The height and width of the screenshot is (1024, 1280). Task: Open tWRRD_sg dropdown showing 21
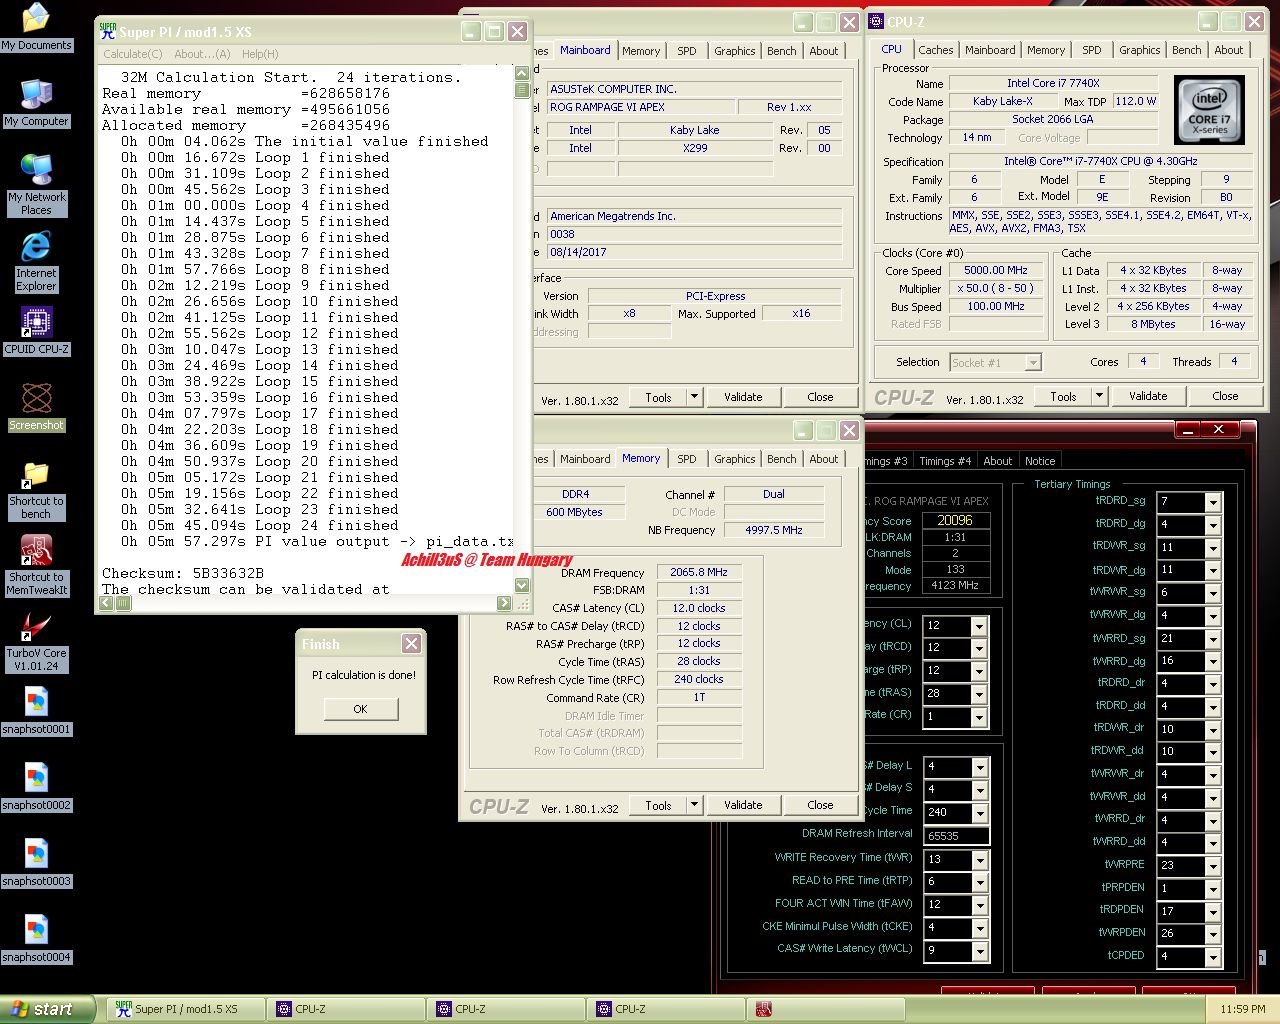pos(1212,639)
